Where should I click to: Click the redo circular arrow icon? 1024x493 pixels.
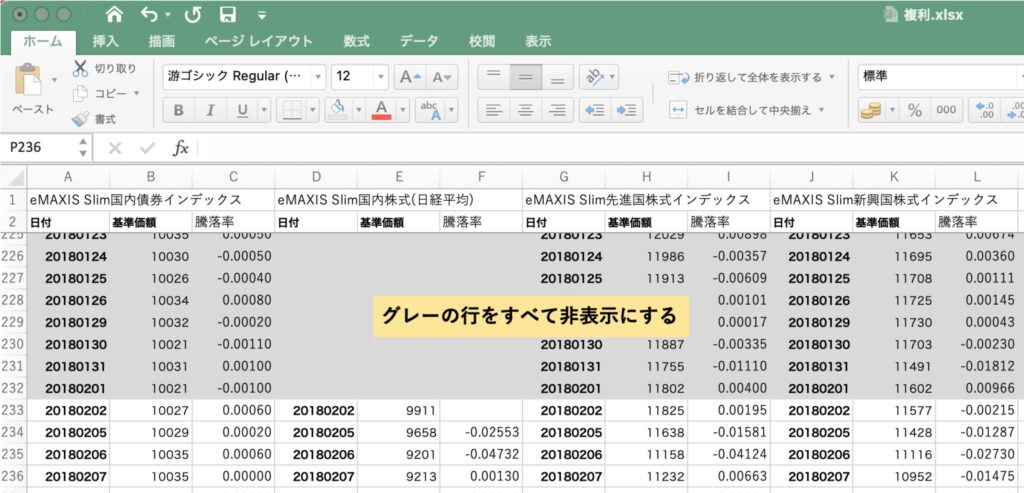click(x=193, y=14)
